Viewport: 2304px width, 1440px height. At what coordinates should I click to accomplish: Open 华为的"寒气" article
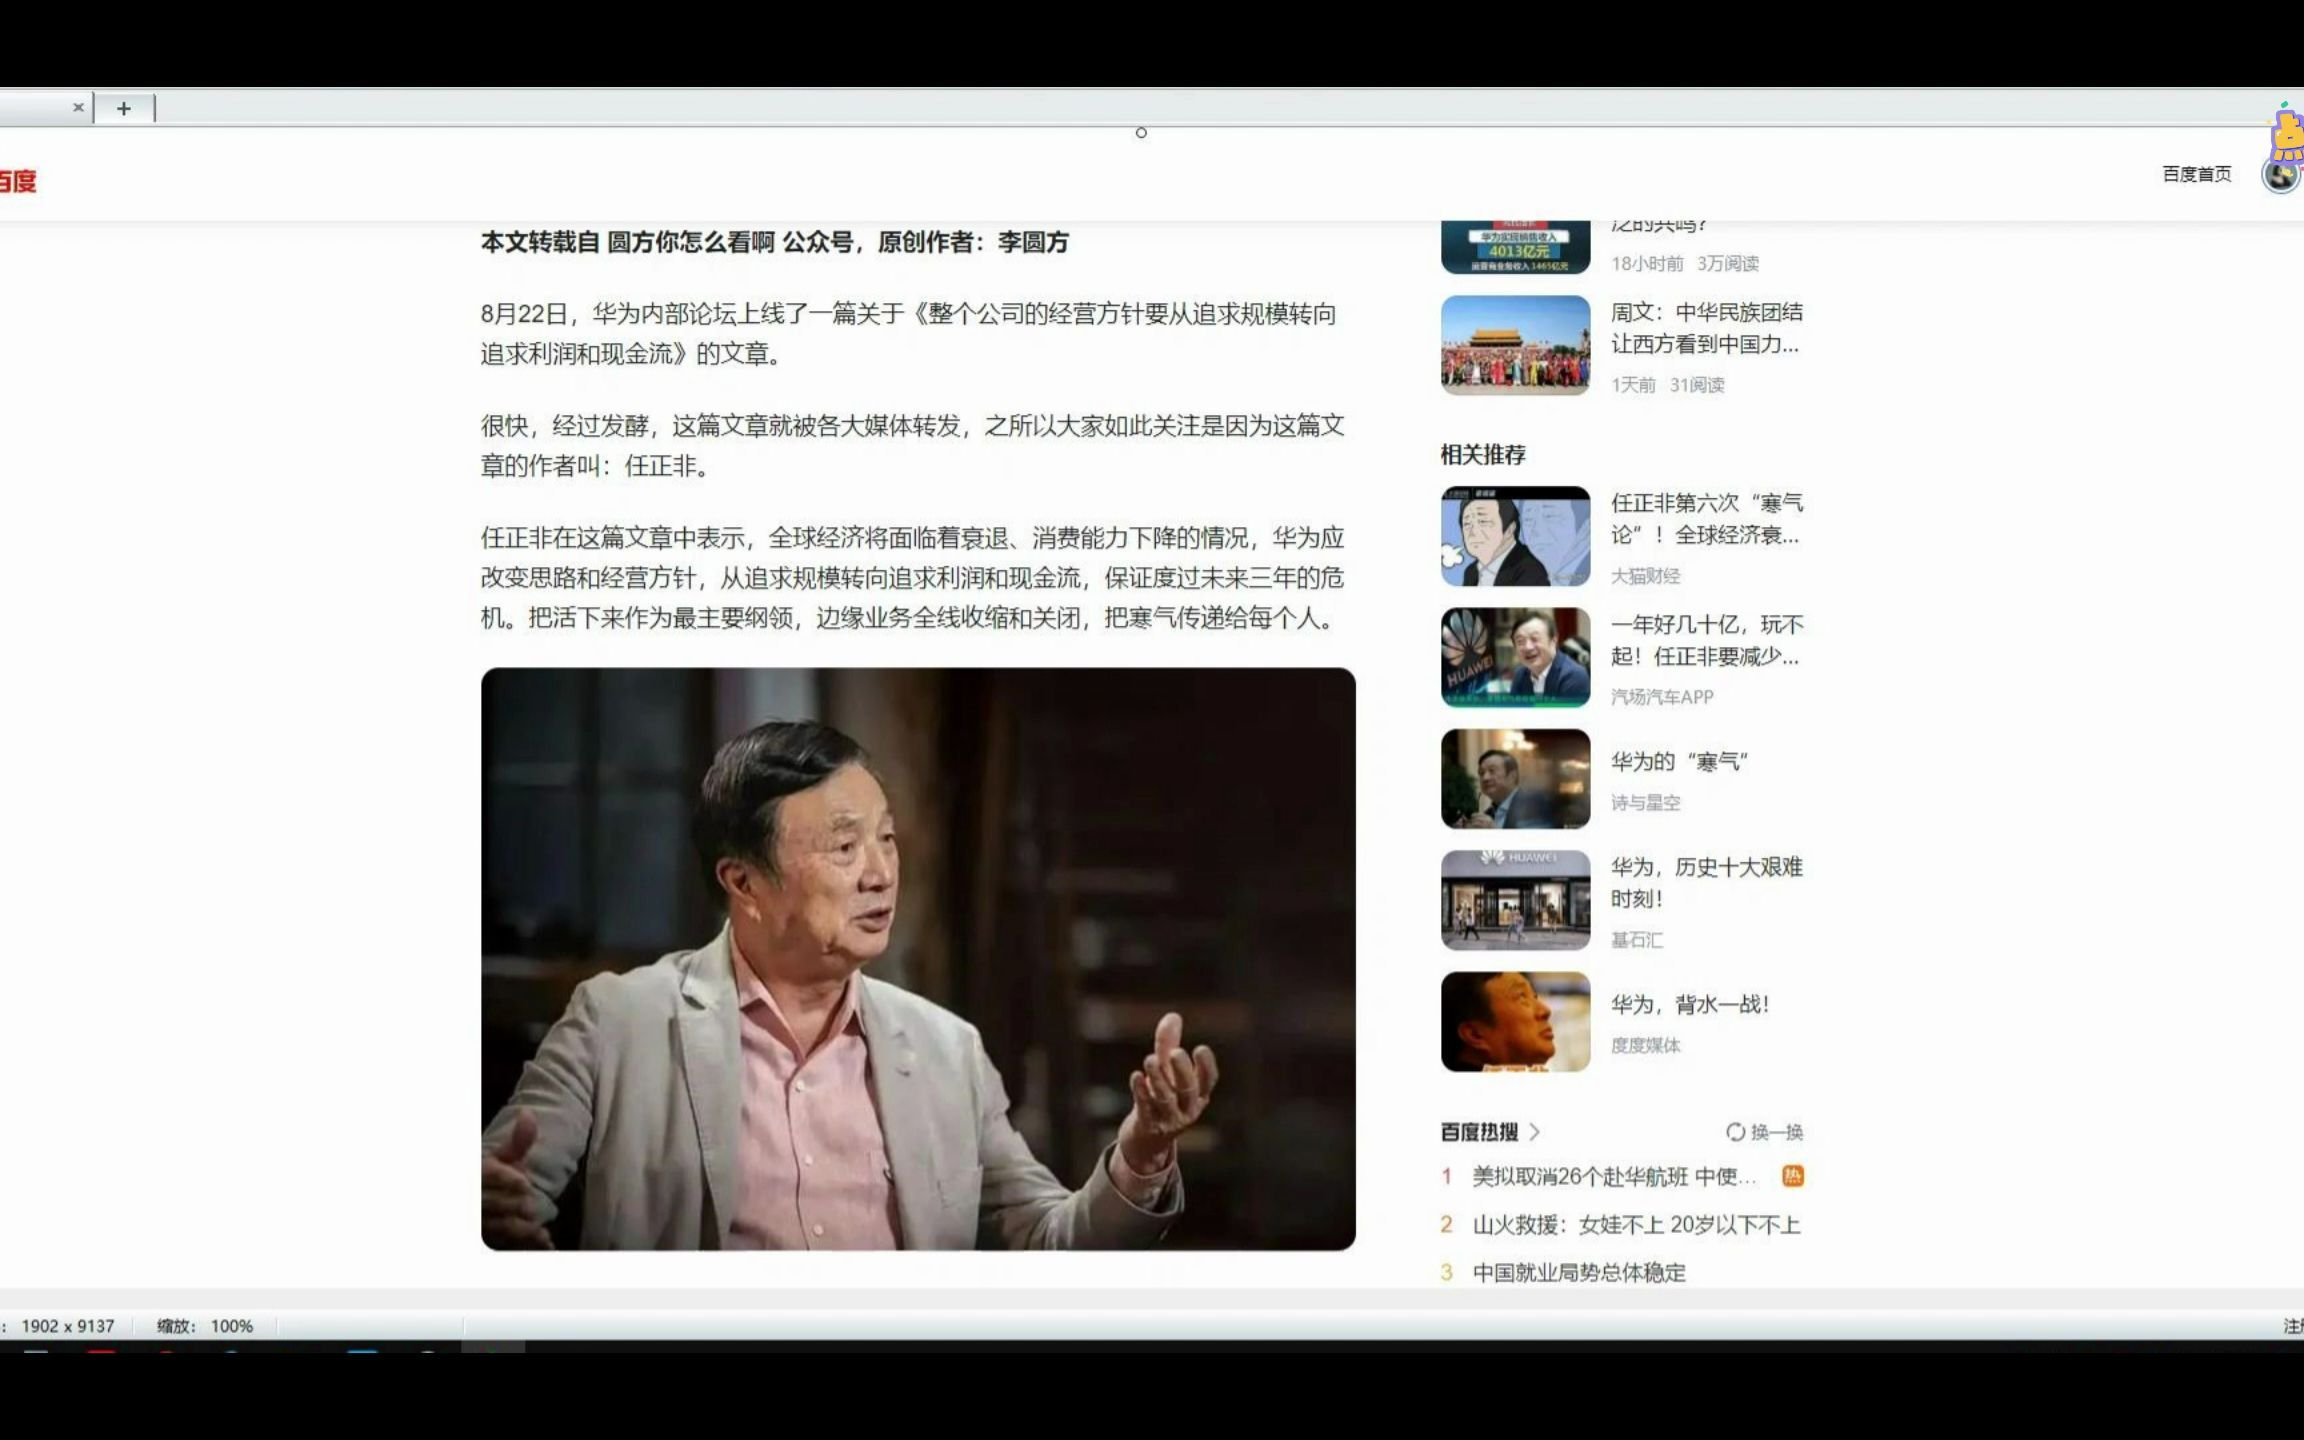[1679, 761]
